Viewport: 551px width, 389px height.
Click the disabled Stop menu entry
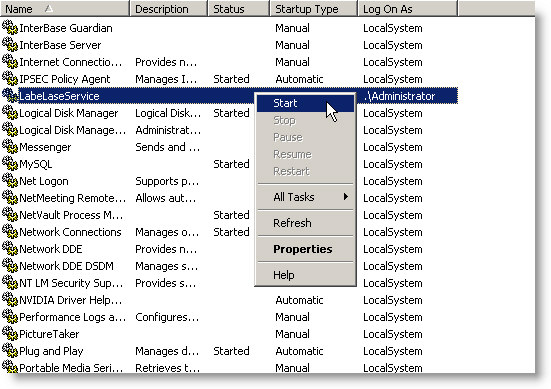[x=305, y=120]
